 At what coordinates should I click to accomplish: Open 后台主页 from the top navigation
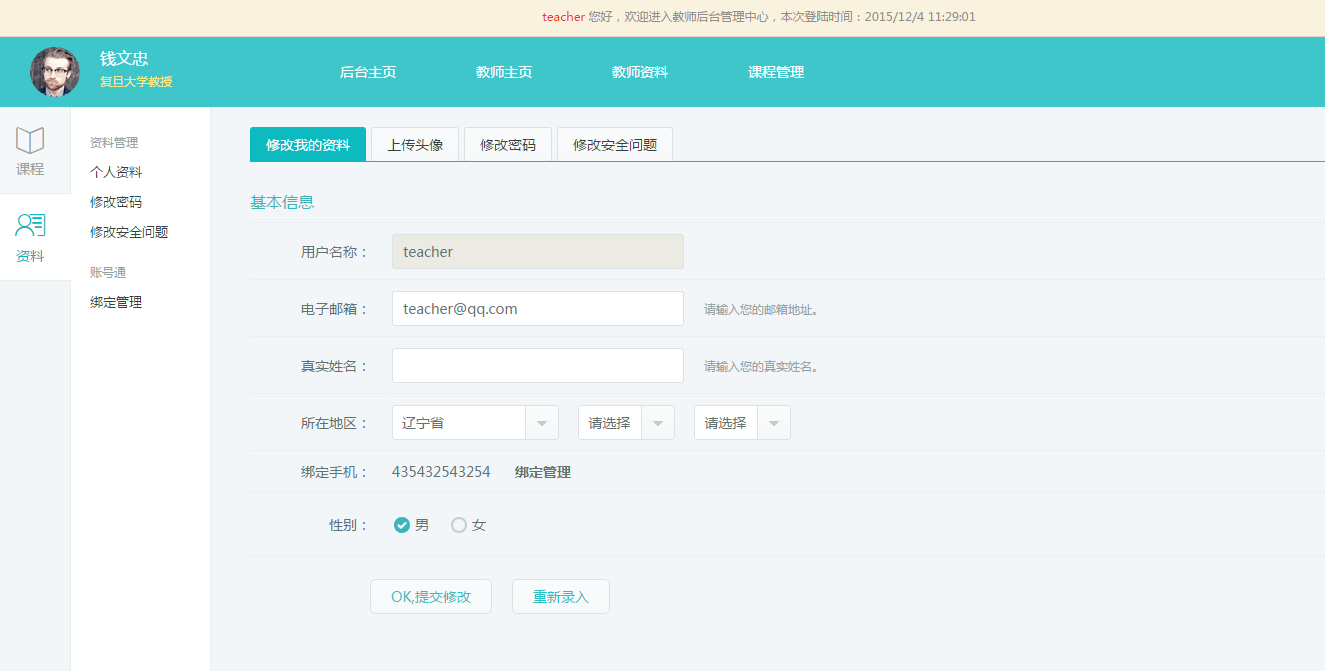367,71
